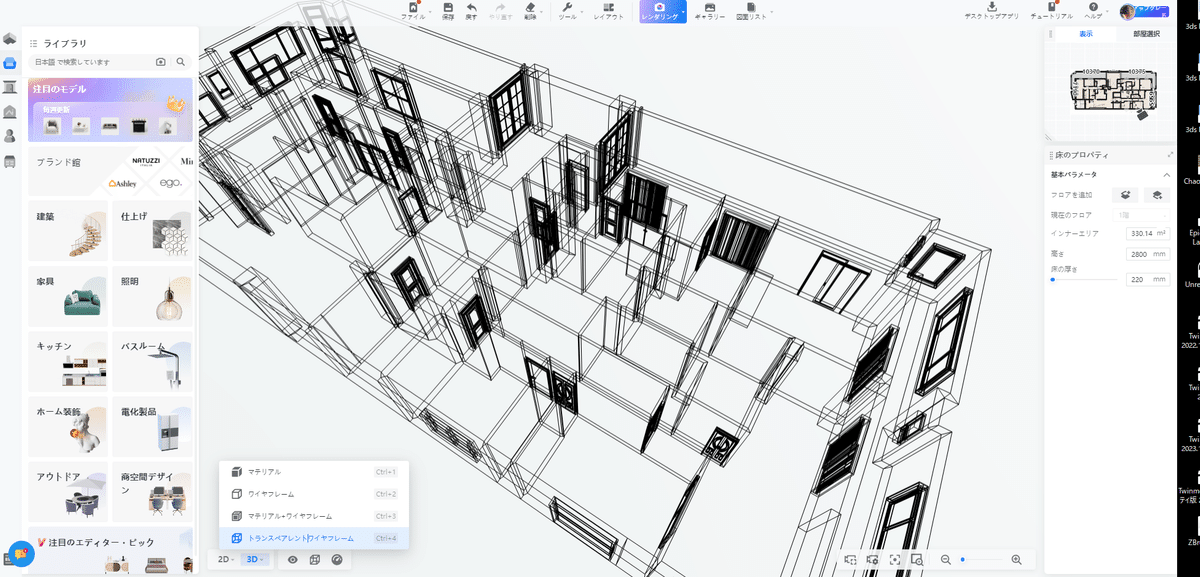Screen dimensions: 1200x577
Task: Open the ギャラリー gallery icon
Action: [x=710, y=7]
